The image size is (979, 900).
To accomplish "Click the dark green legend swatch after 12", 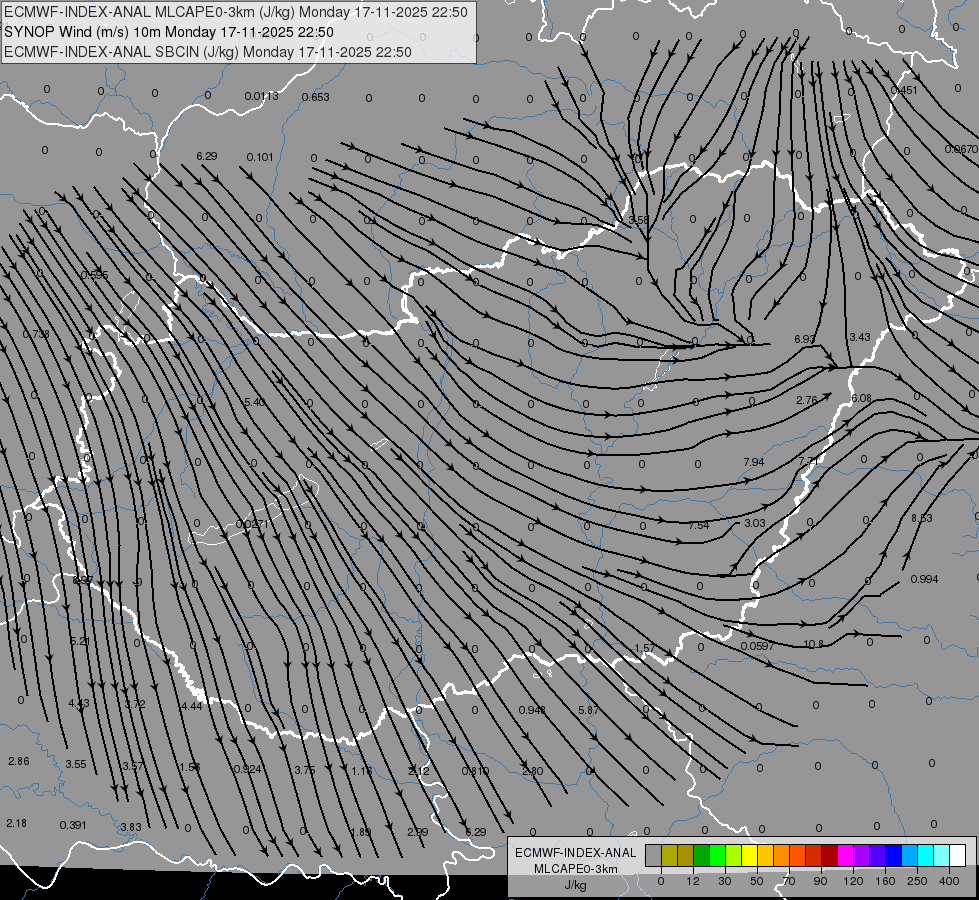I will [701, 856].
